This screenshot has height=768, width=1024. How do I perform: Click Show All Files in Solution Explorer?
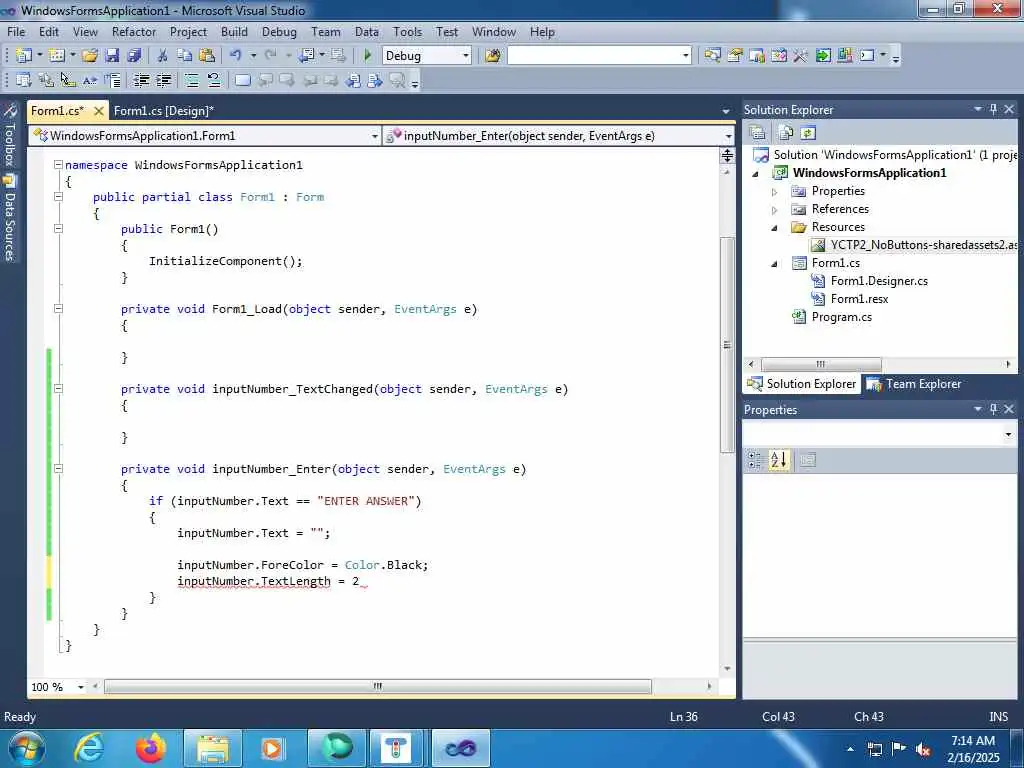[x=786, y=133]
